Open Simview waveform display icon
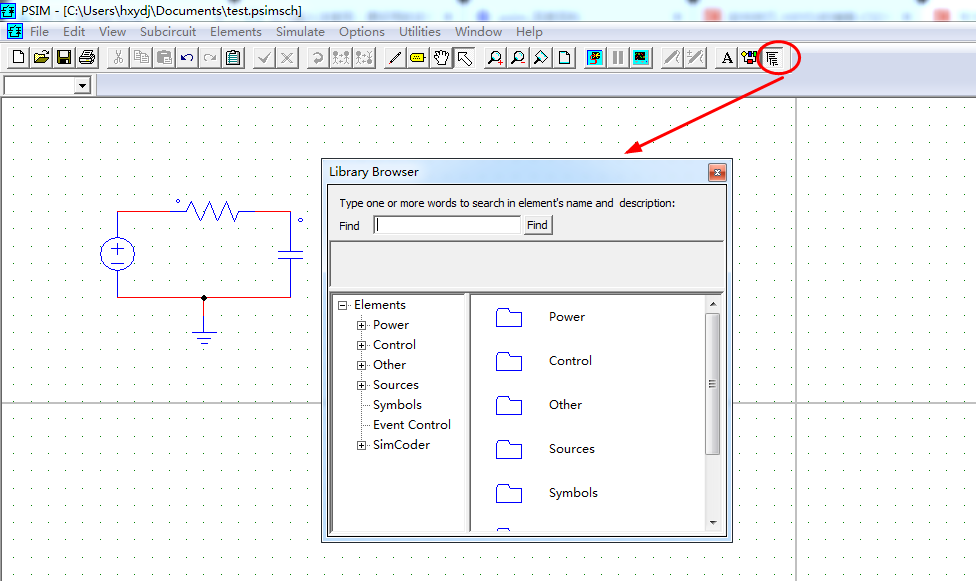976x581 pixels. pyautogui.click(x=641, y=58)
